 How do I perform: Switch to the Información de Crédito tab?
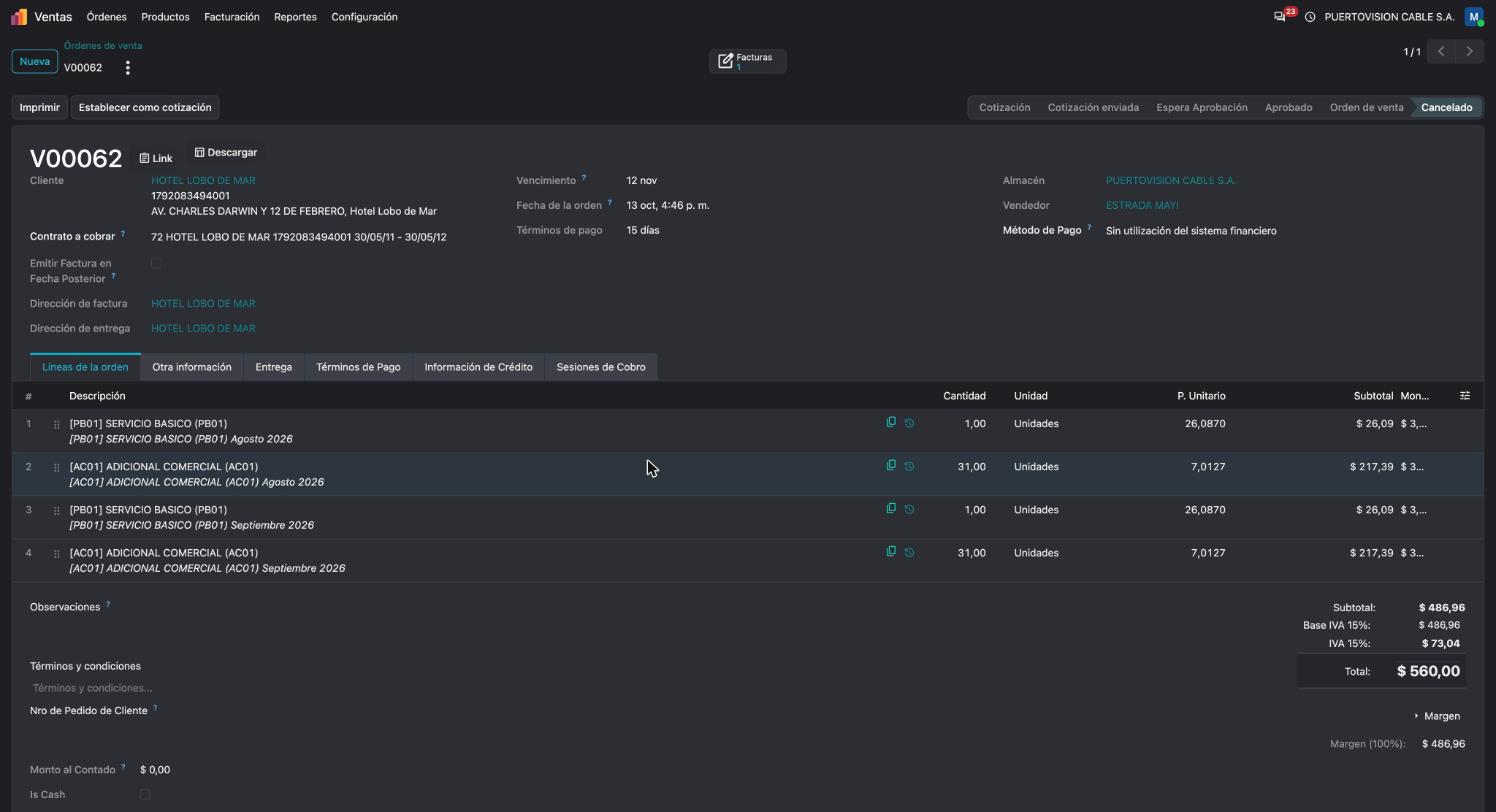point(478,367)
